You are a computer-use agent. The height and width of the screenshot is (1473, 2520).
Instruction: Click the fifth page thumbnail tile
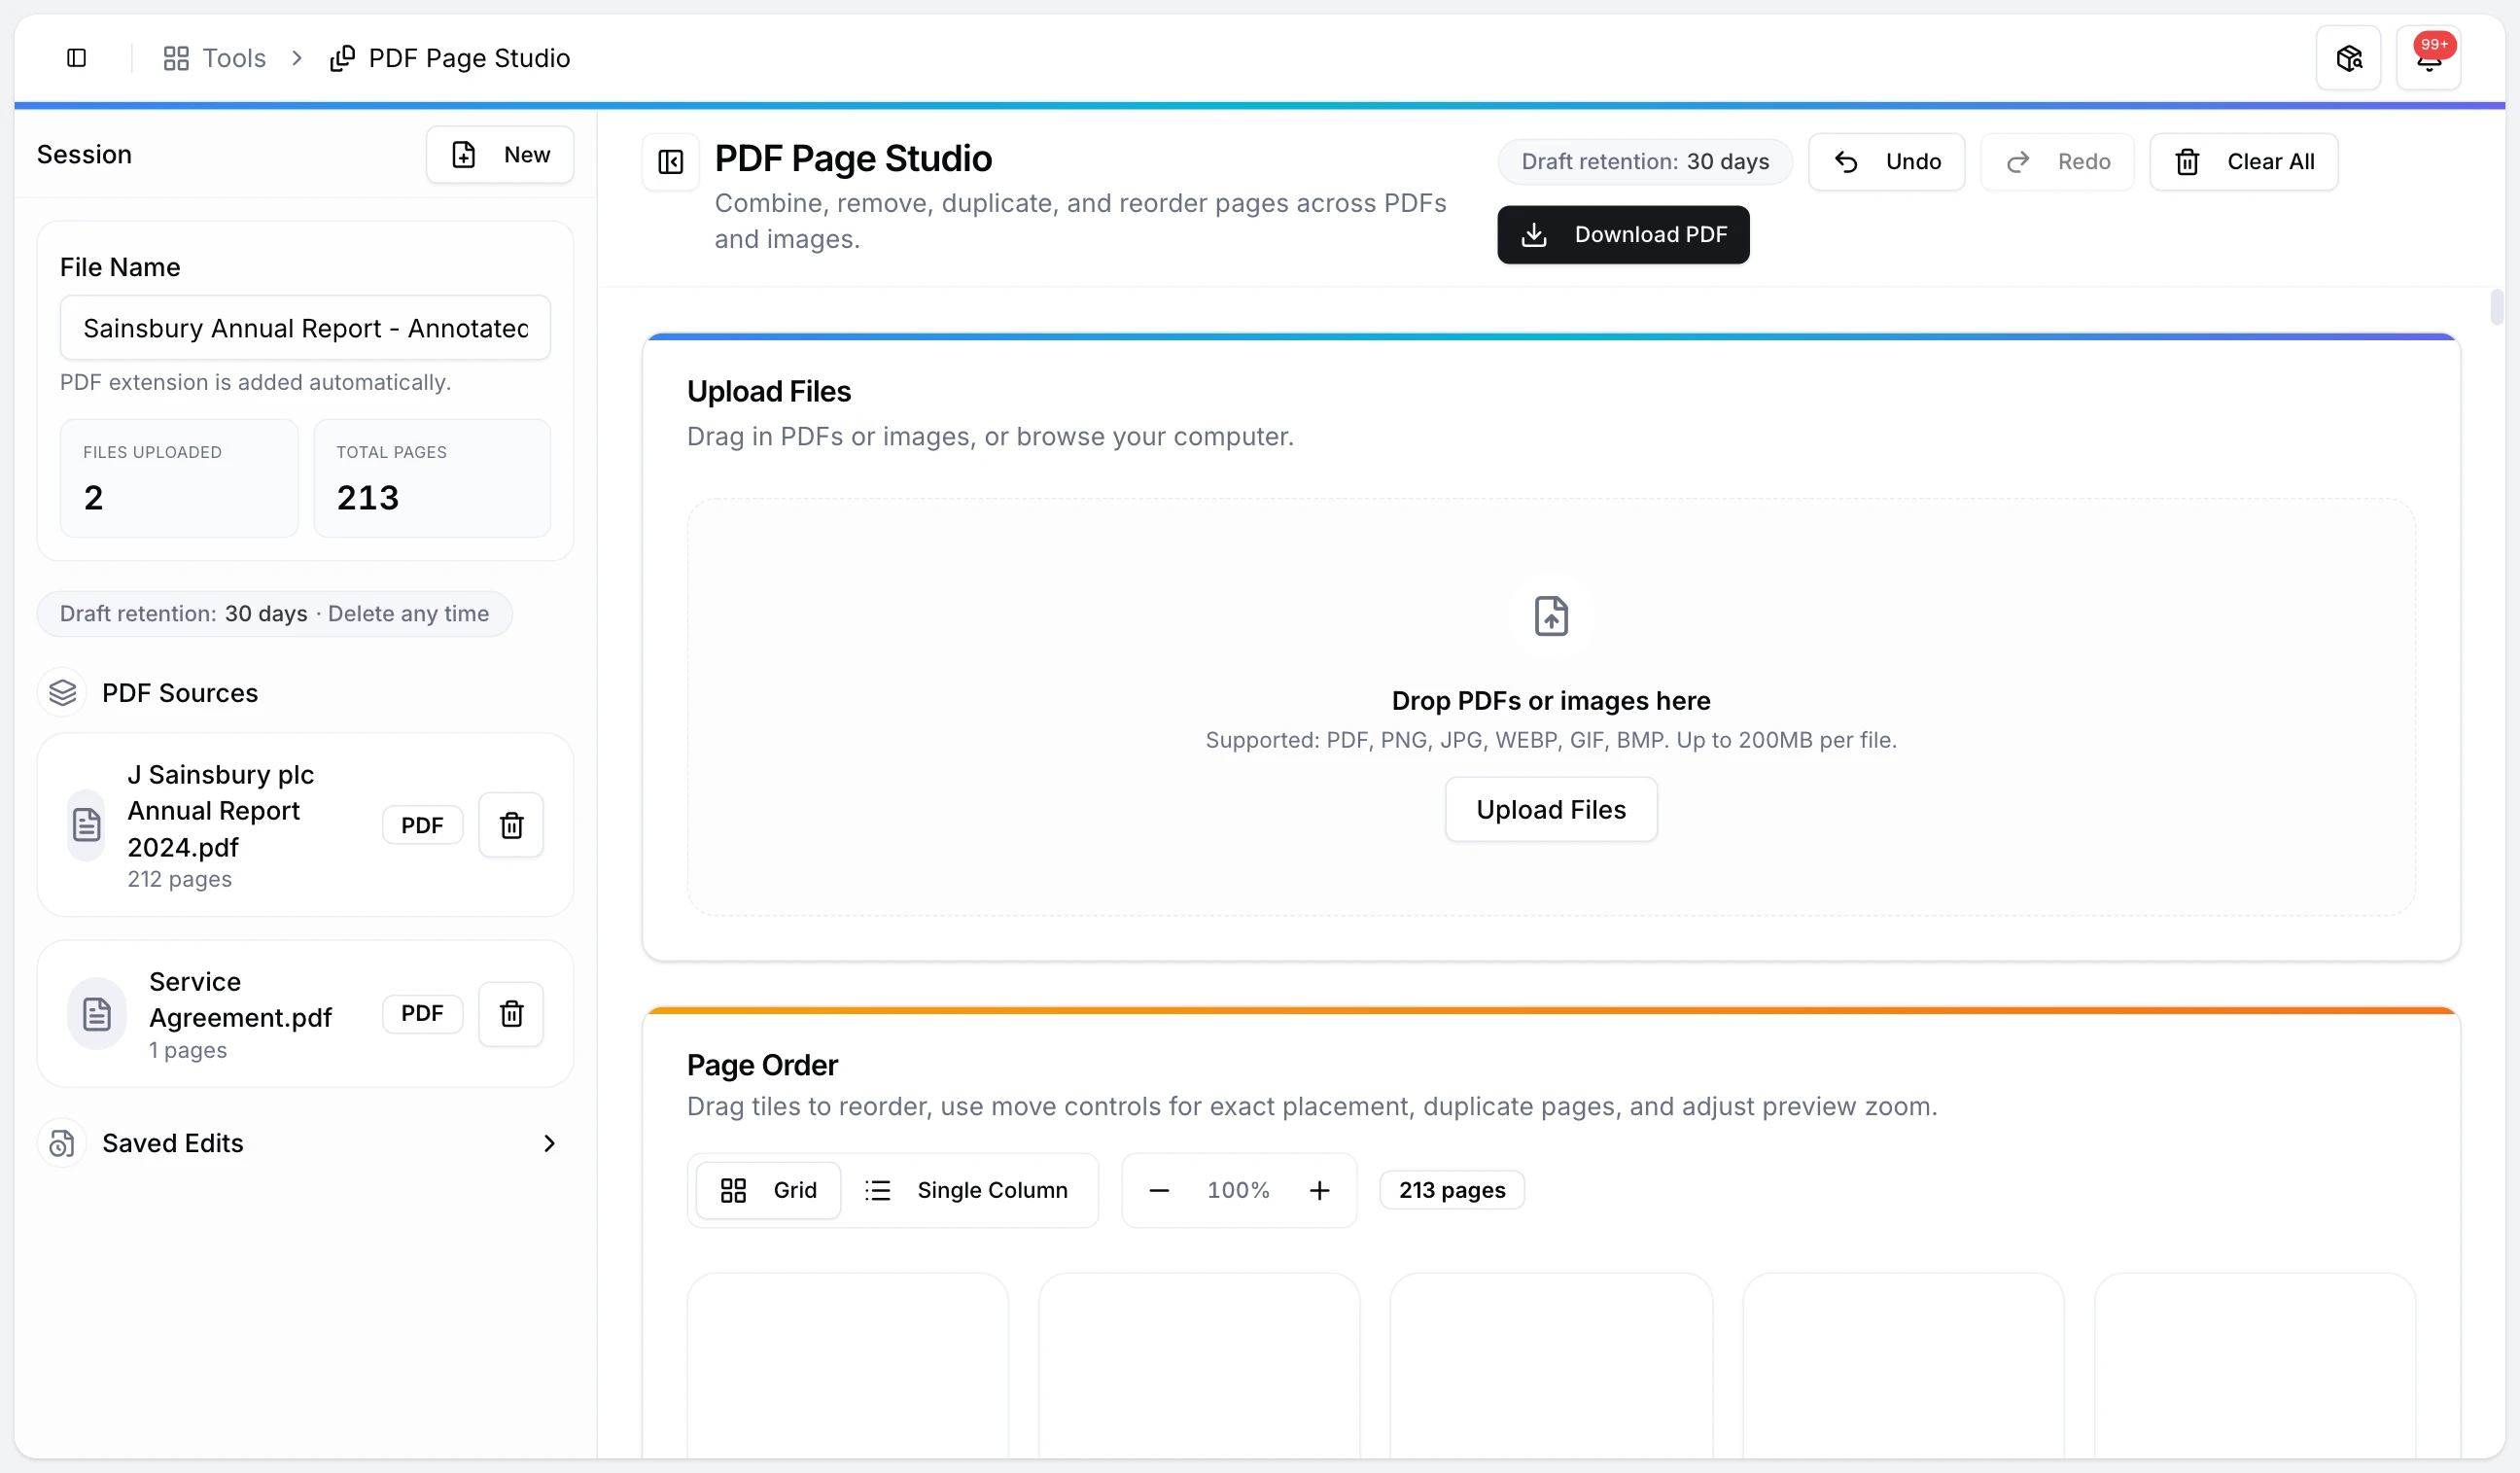click(x=2255, y=1365)
